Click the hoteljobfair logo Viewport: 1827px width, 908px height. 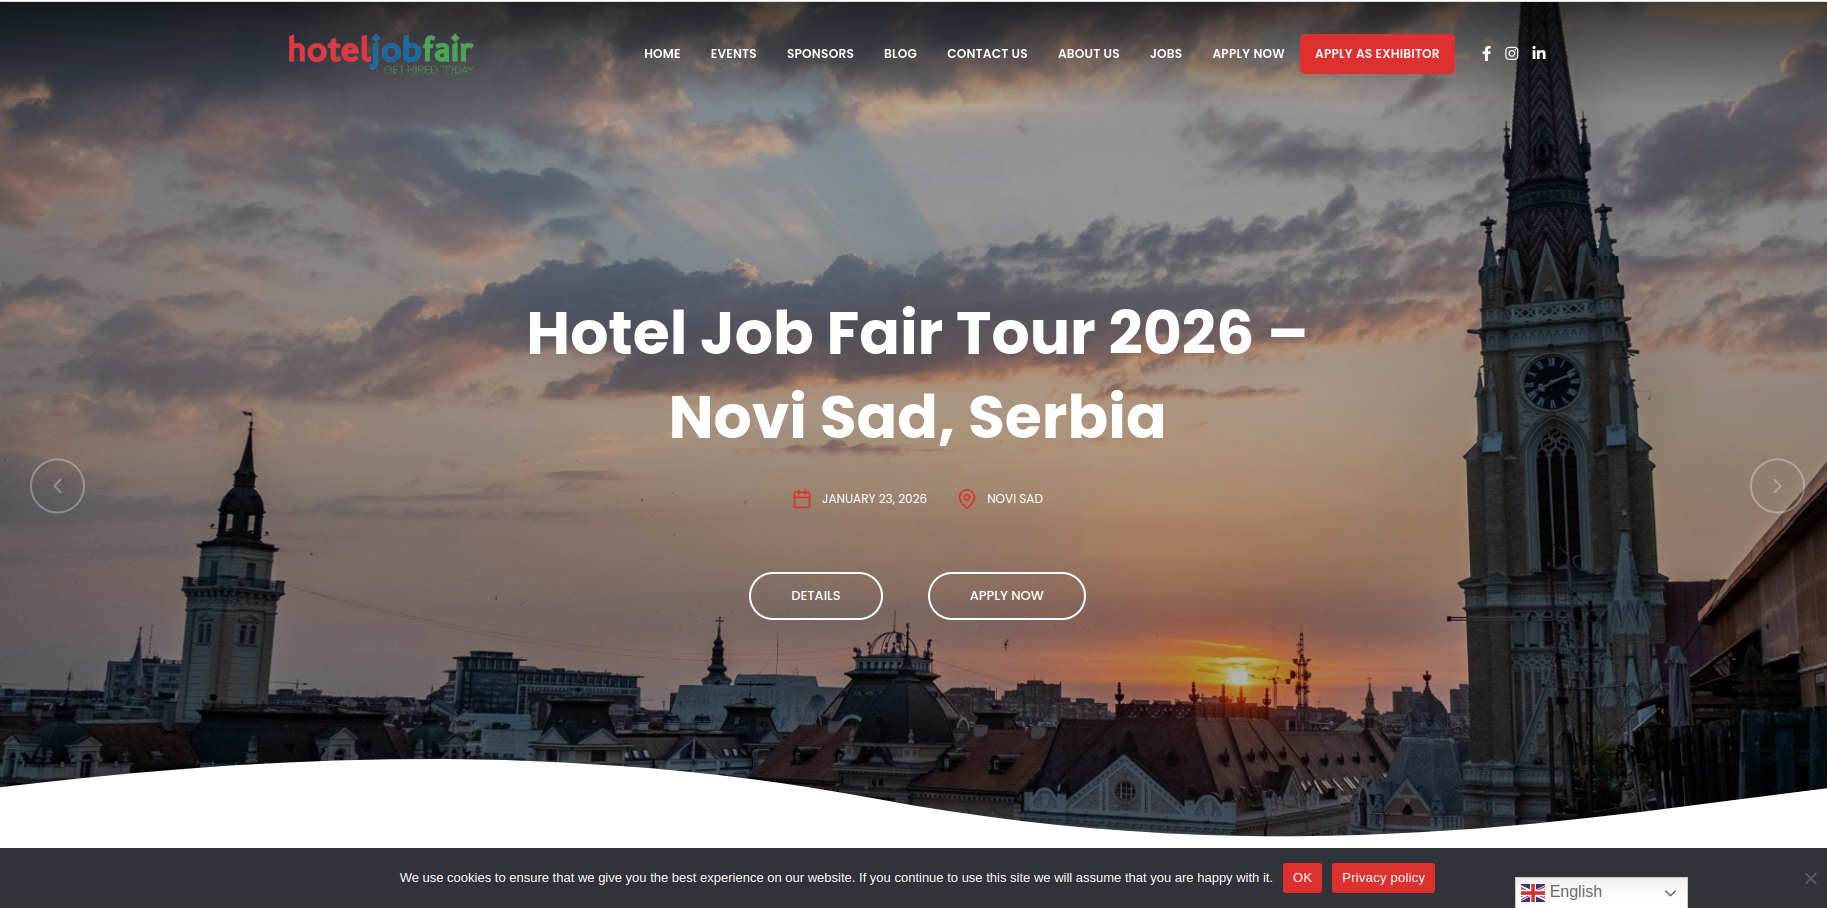click(x=381, y=53)
